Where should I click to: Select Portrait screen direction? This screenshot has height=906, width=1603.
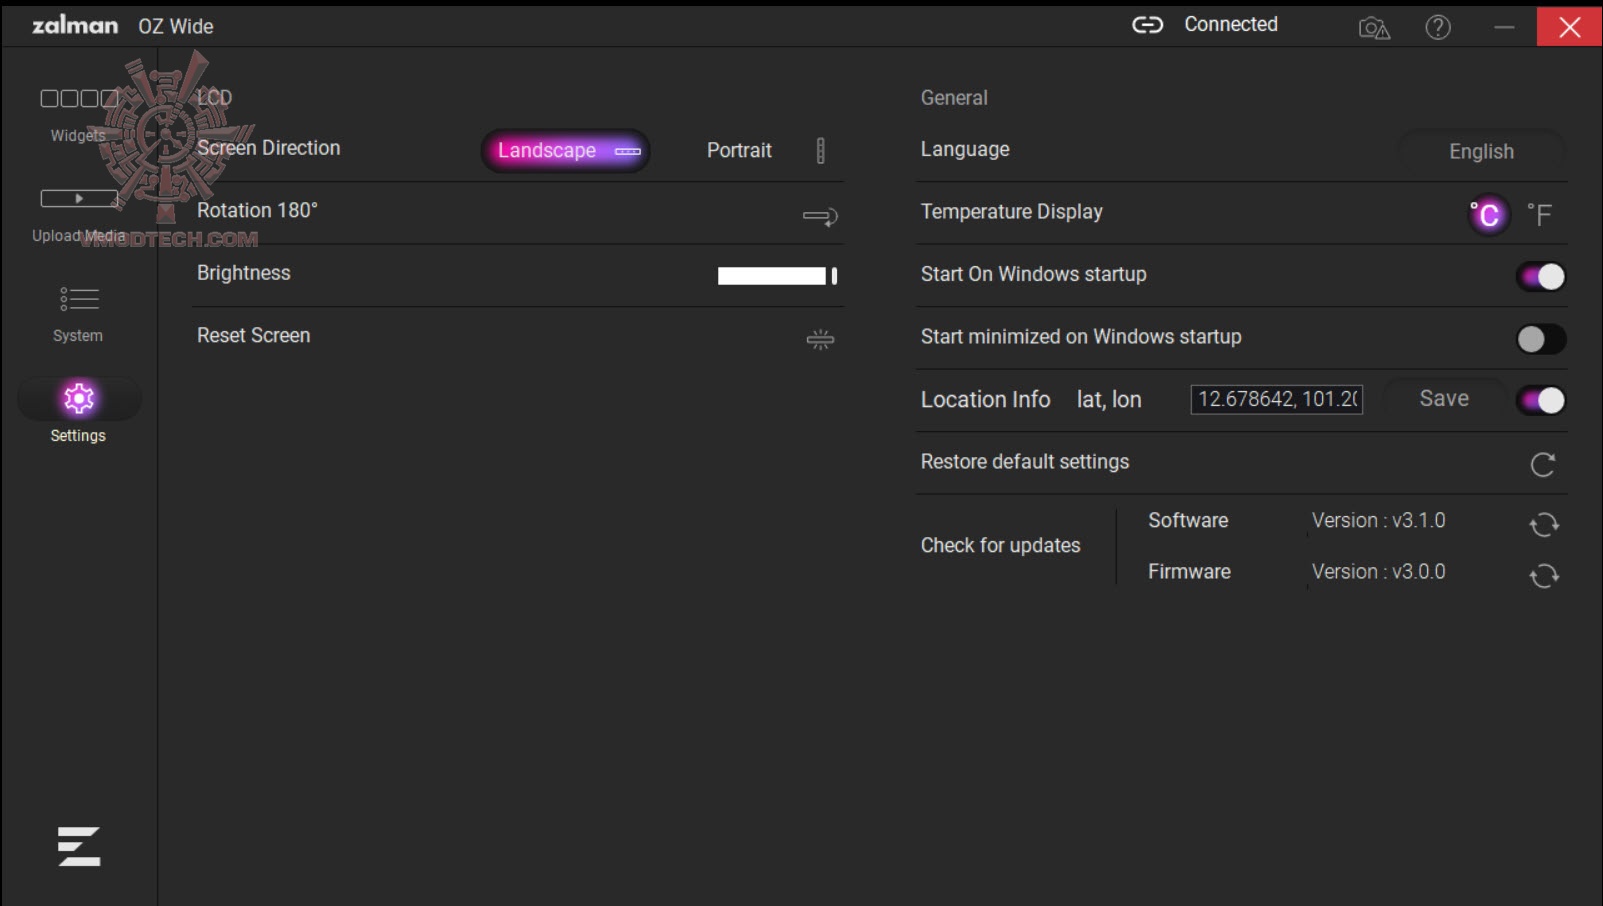(x=739, y=150)
